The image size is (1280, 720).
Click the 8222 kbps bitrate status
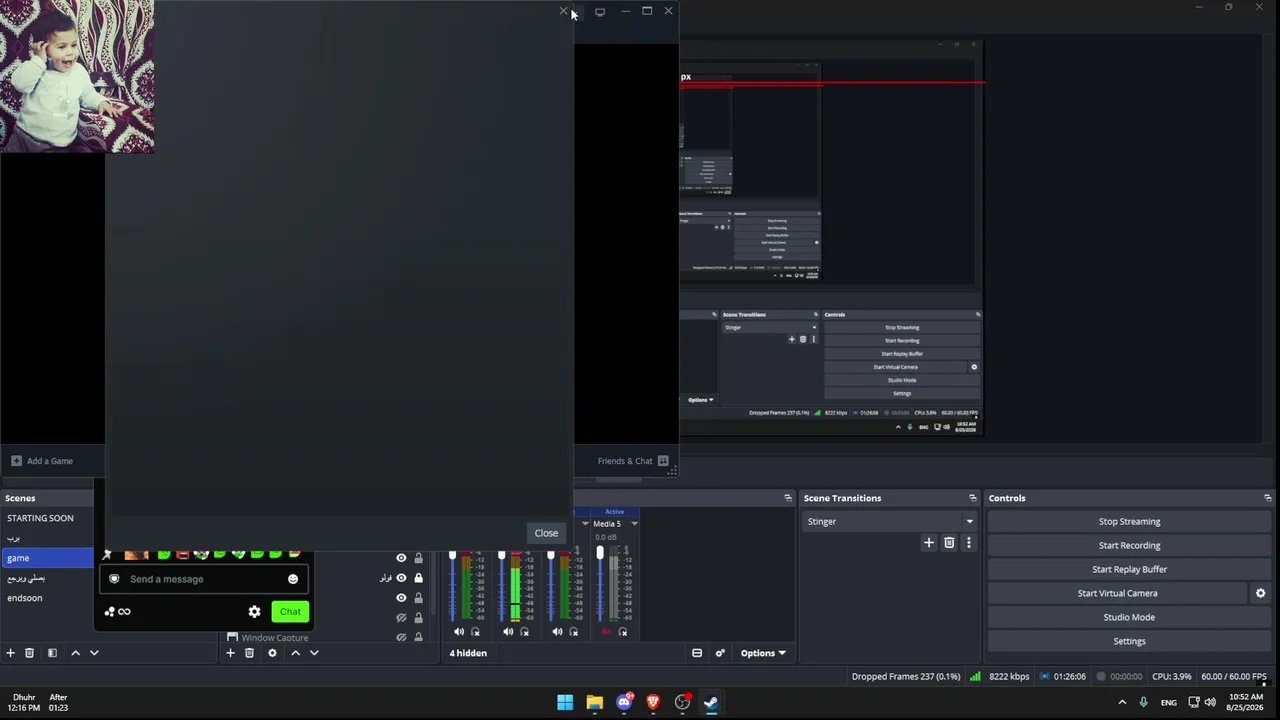tap(1009, 677)
